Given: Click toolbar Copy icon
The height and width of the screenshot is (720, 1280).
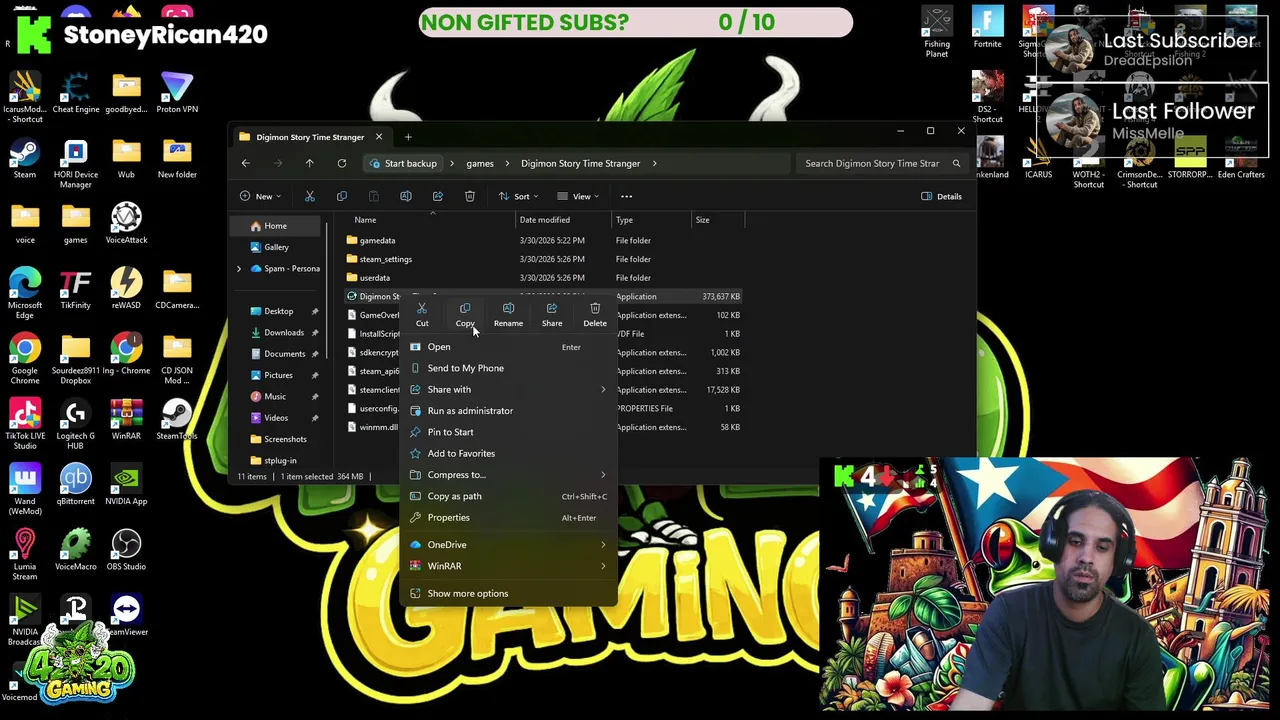Looking at the screenshot, I should [x=342, y=196].
